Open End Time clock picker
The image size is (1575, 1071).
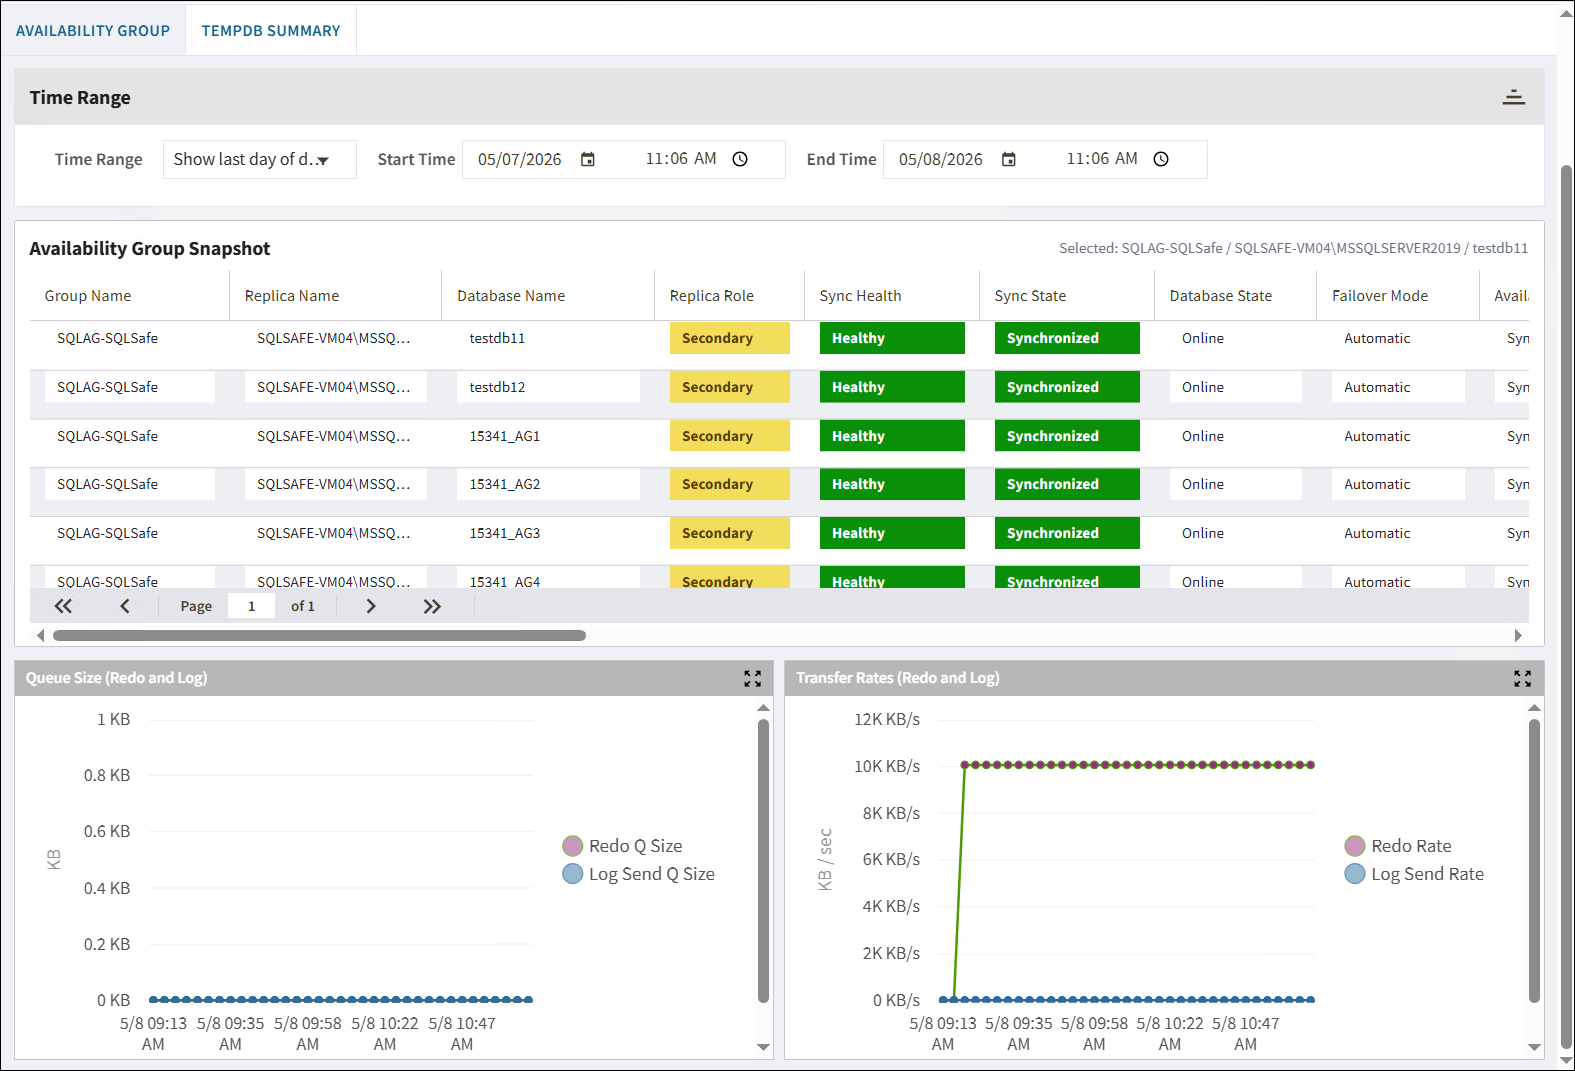pos(1161,159)
